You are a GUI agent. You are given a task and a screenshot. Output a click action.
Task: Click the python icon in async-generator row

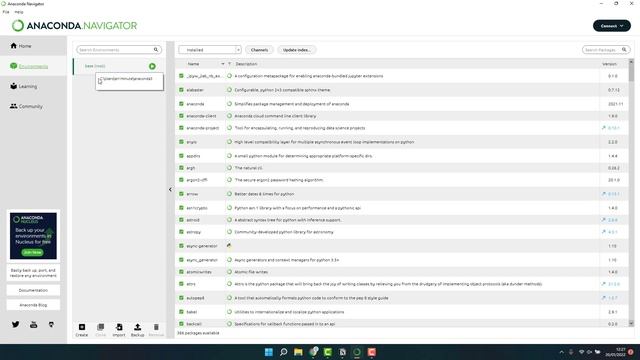click(x=229, y=246)
